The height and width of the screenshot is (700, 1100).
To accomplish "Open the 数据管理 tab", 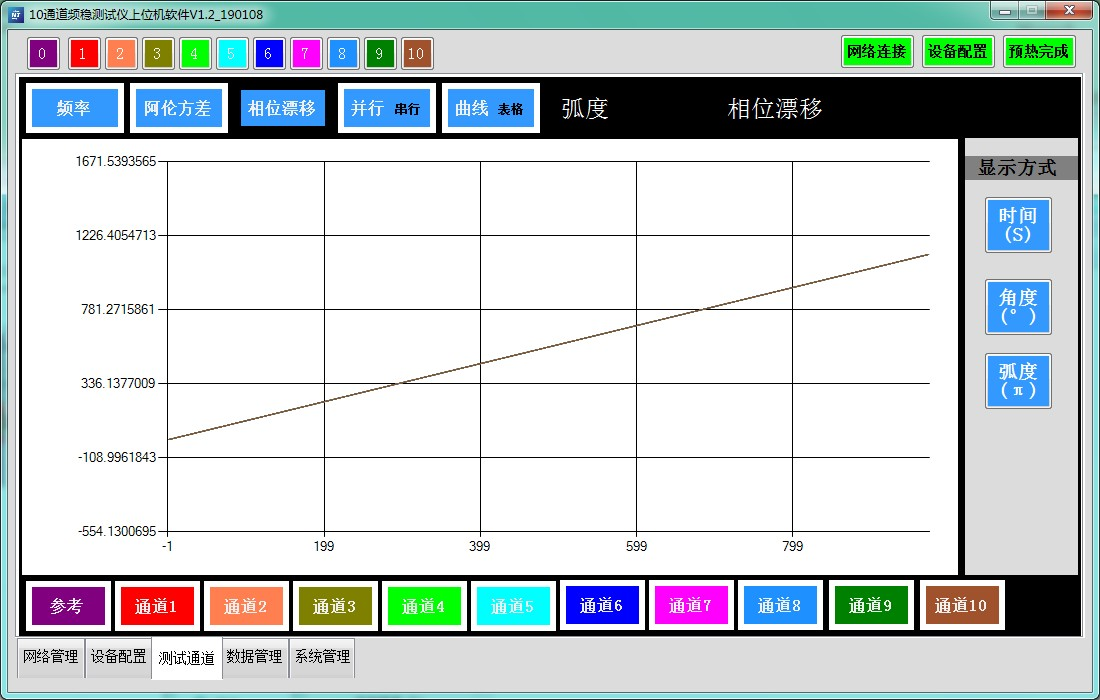I will click(255, 657).
